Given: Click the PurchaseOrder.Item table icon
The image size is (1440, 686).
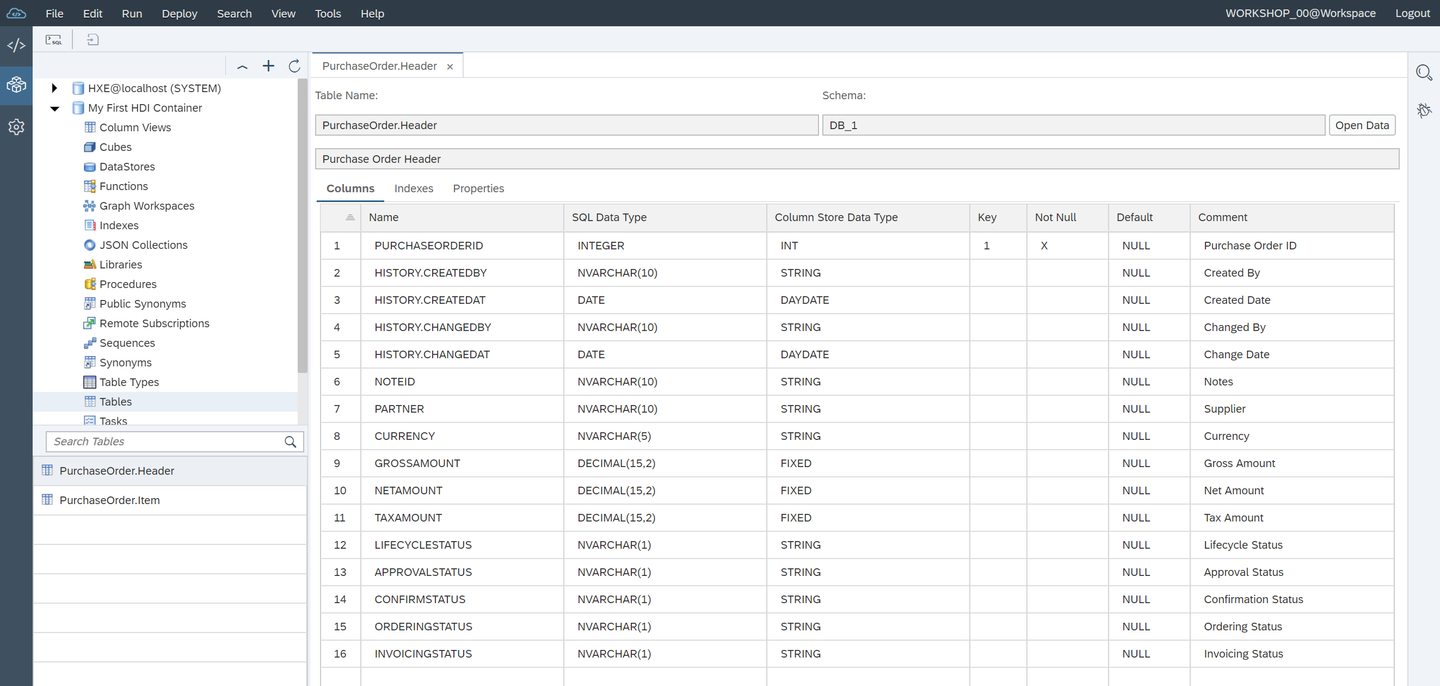Looking at the screenshot, I should click(x=47, y=500).
